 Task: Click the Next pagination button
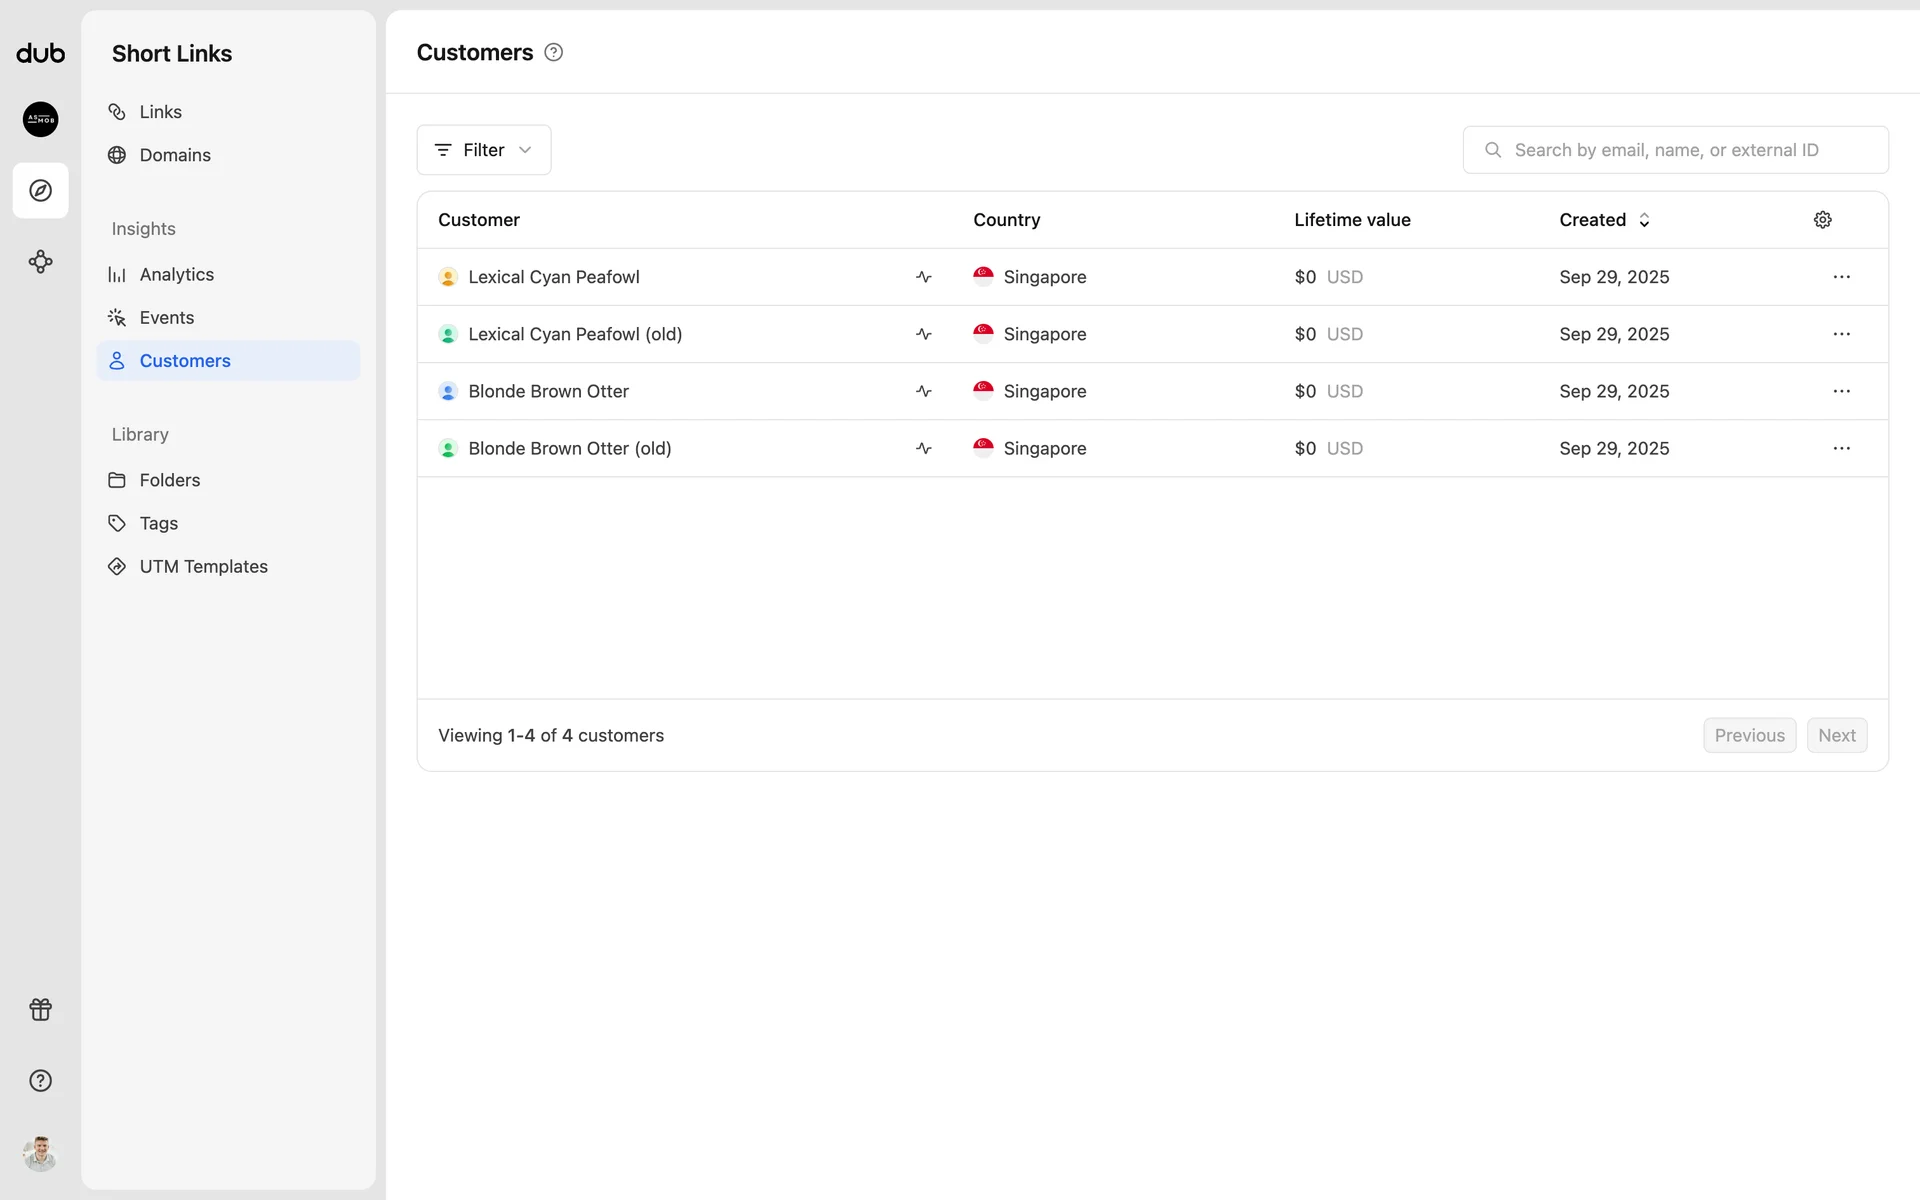point(1836,736)
